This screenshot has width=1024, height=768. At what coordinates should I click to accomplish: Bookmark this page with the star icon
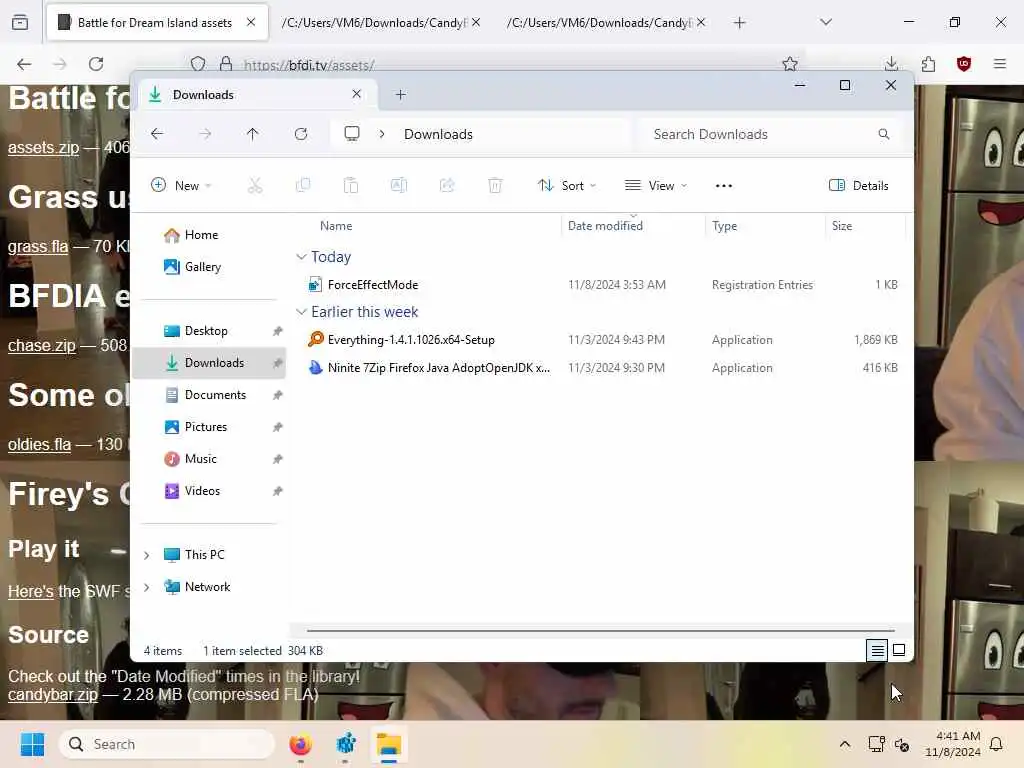coord(790,64)
